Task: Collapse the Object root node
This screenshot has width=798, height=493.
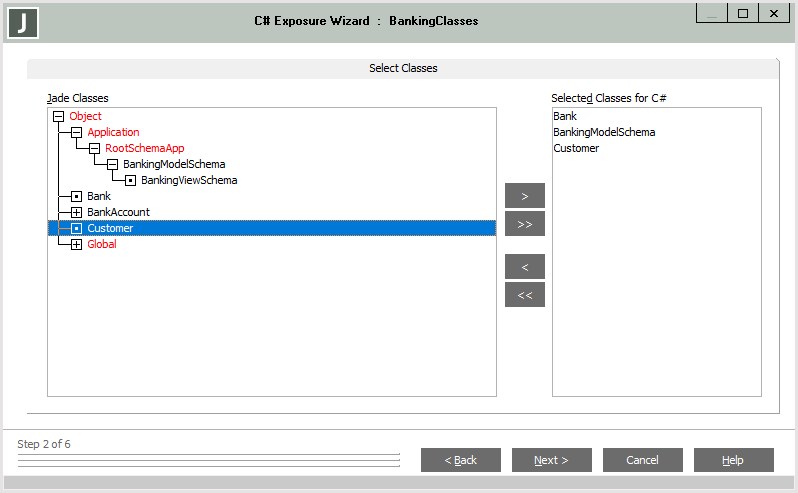Action: click(x=58, y=117)
